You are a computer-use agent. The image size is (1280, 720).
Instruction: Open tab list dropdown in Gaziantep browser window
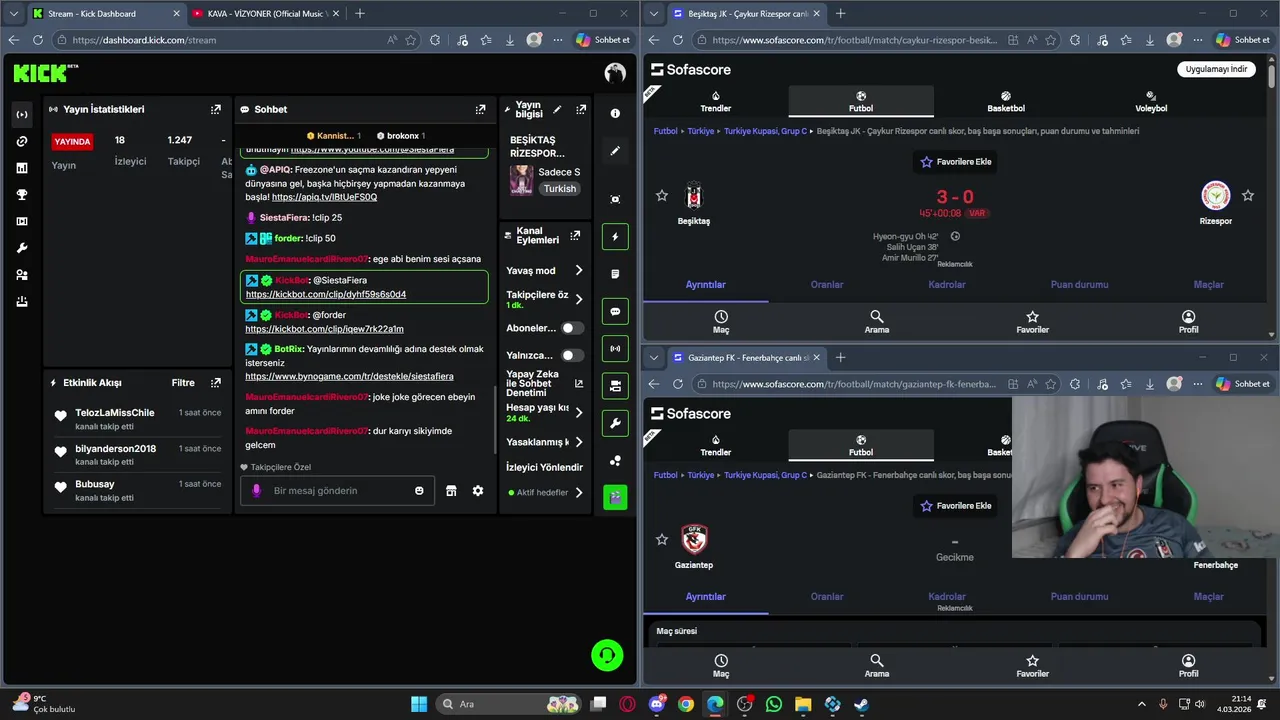pos(654,358)
